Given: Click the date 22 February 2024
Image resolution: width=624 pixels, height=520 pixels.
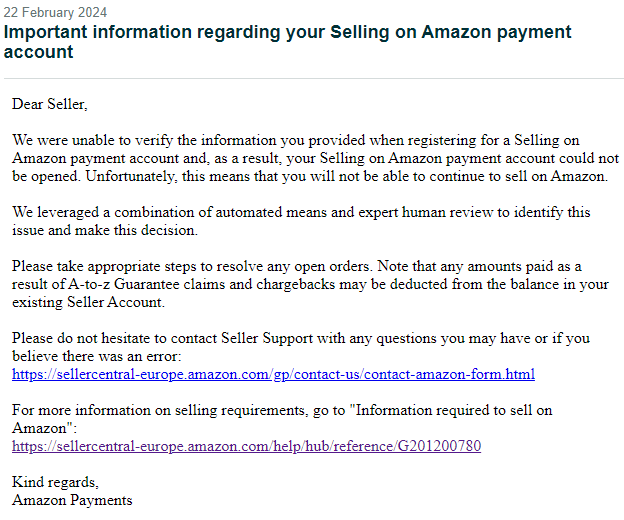Looking at the screenshot, I should click(x=55, y=12).
